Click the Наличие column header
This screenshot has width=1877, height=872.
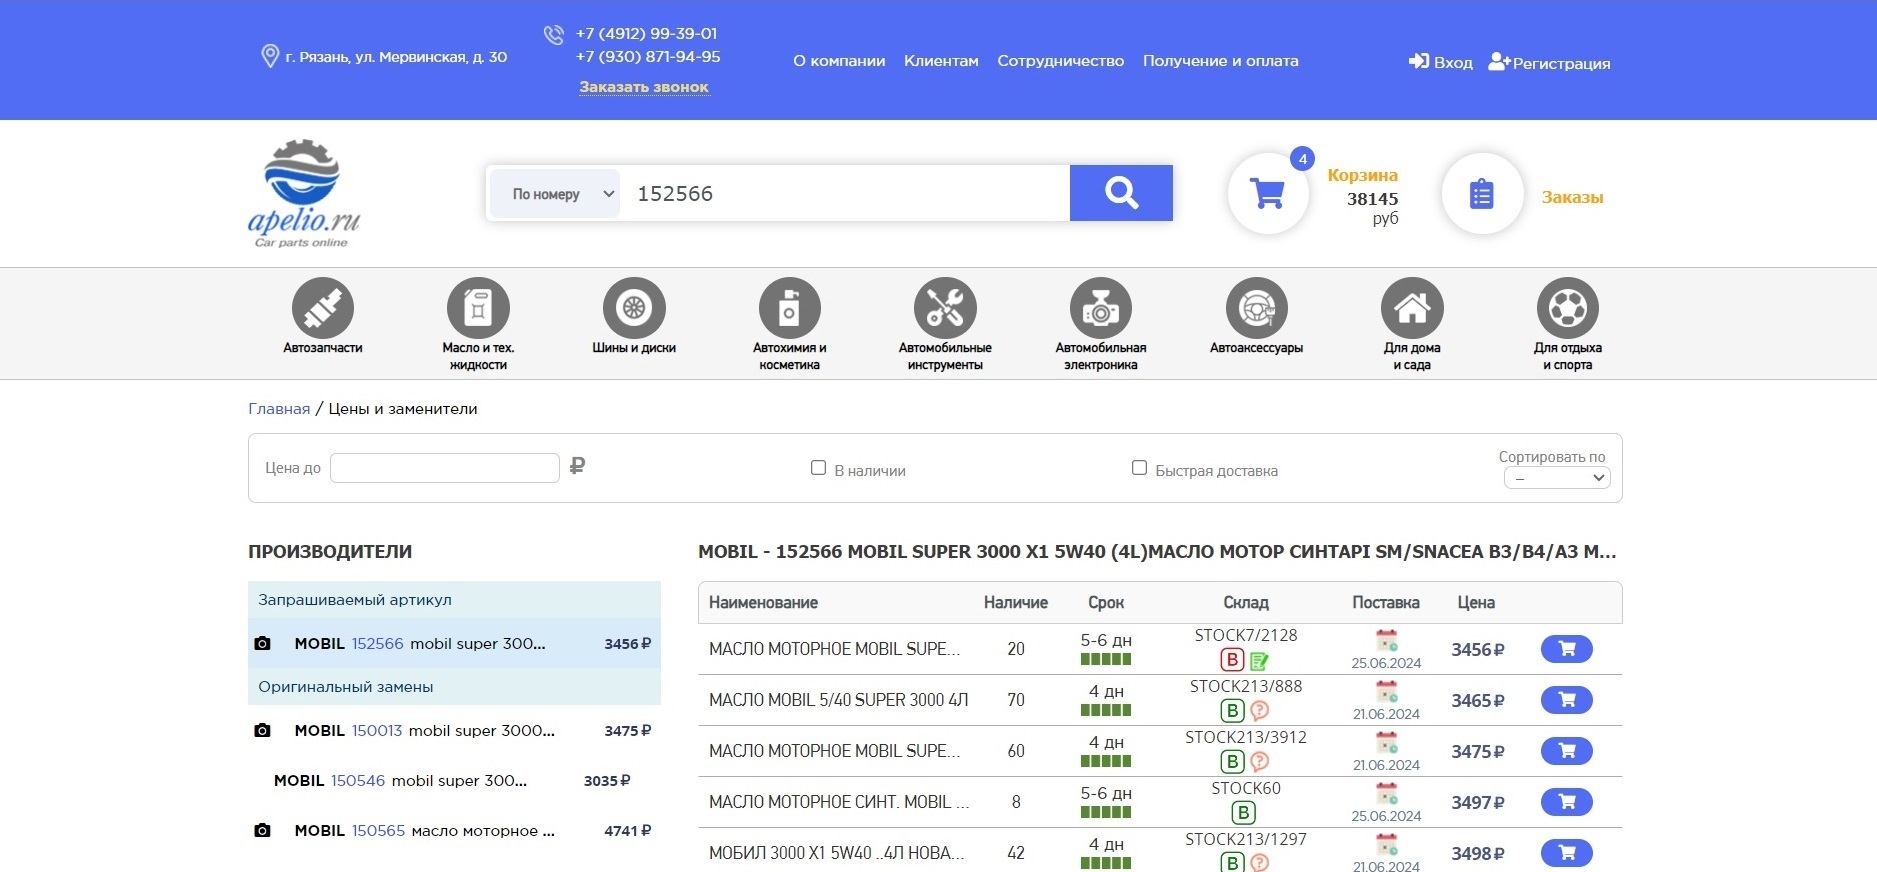click(x=1016, y=602)
